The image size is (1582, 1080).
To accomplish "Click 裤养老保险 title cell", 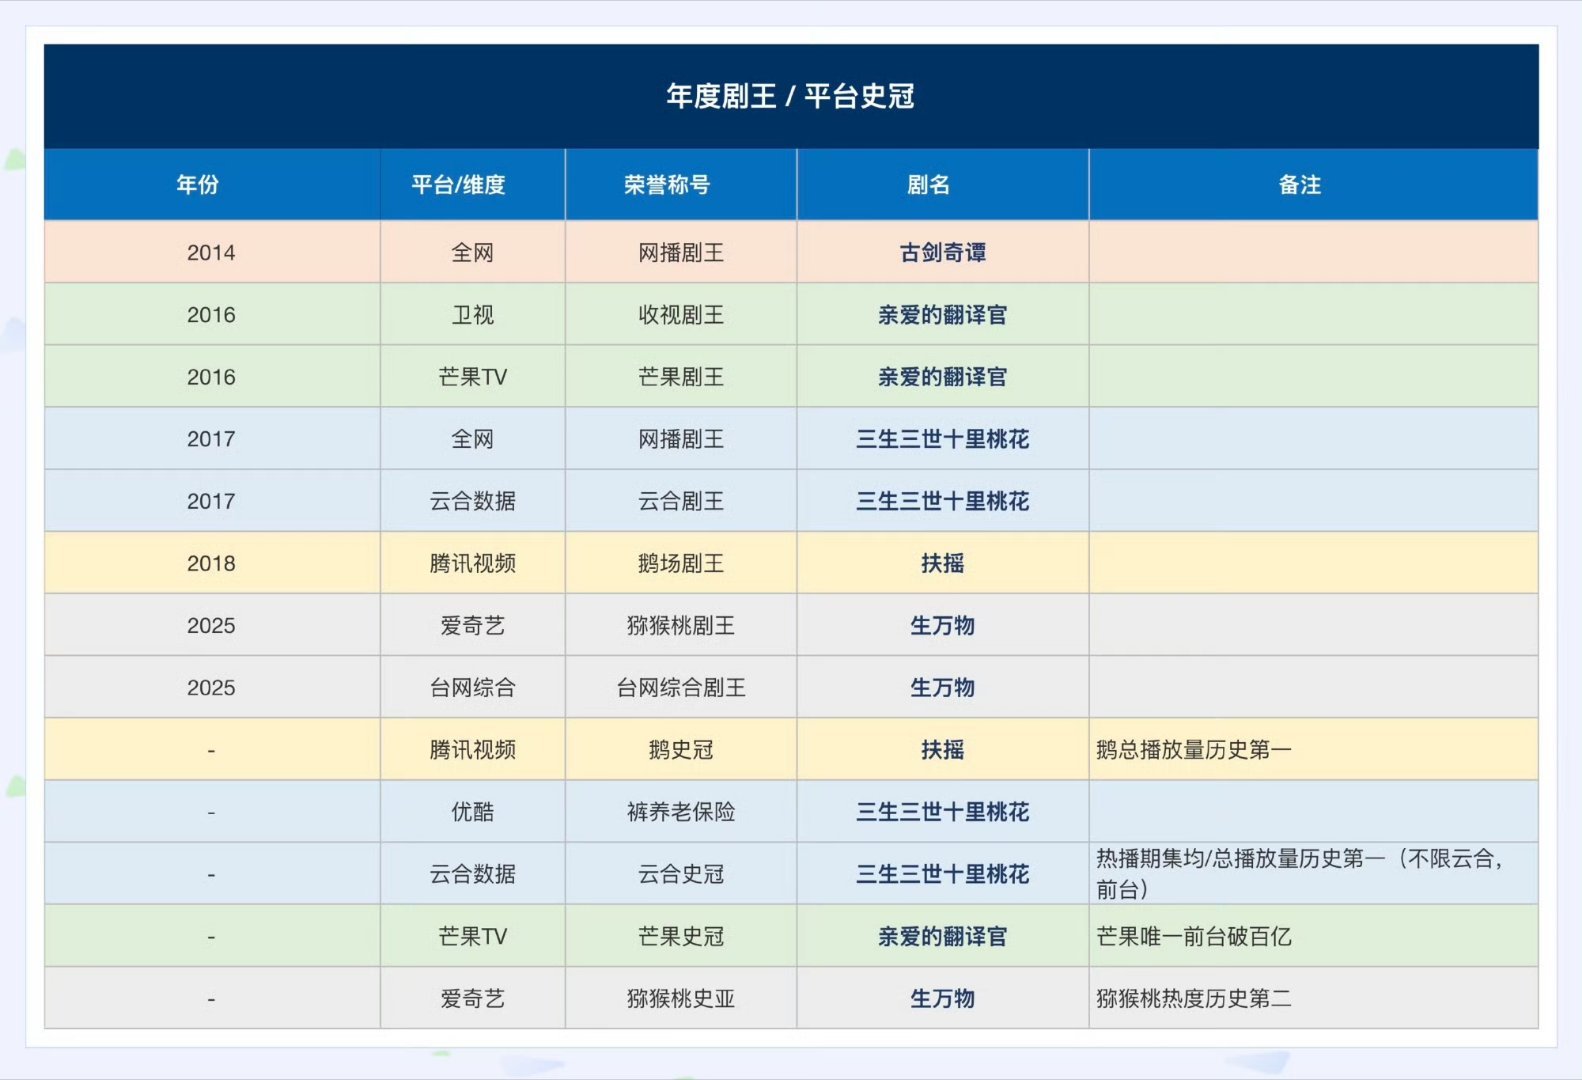I will (x=681, y=812).
